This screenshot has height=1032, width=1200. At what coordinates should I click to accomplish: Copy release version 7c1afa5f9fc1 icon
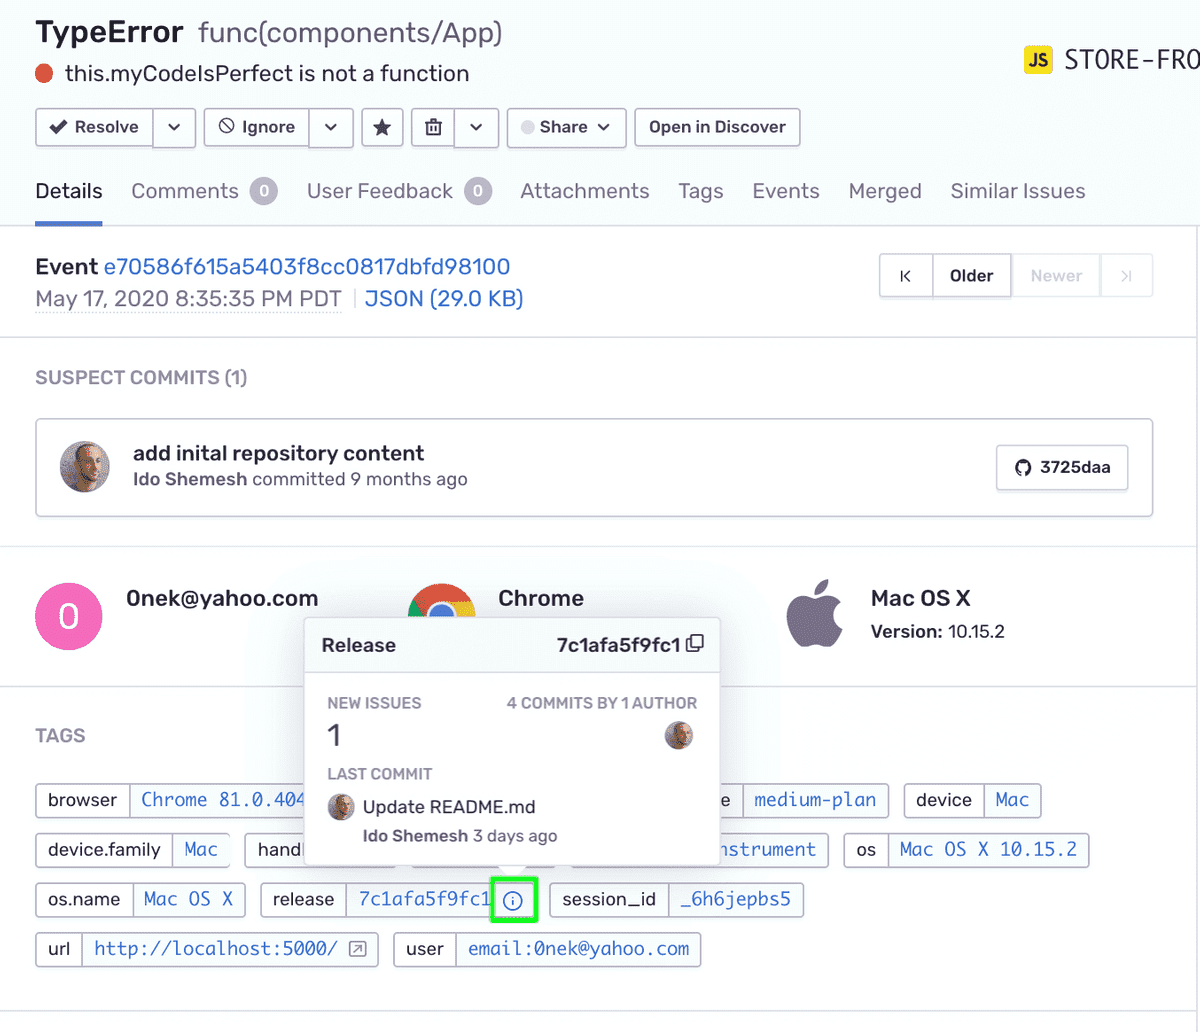pyautogui.click(x=695, y=644)
